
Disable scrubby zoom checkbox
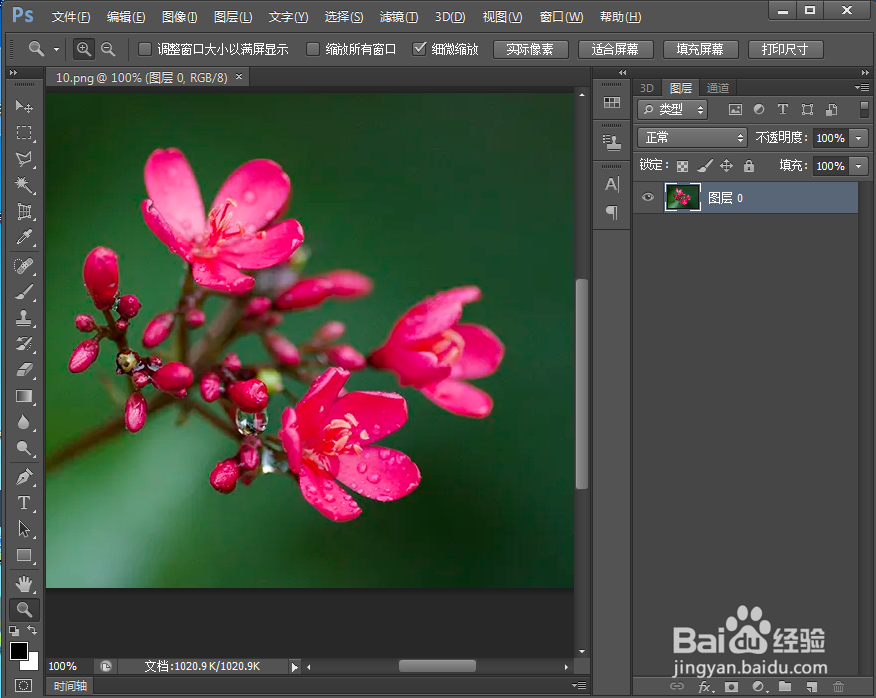[x=419, y=49]
